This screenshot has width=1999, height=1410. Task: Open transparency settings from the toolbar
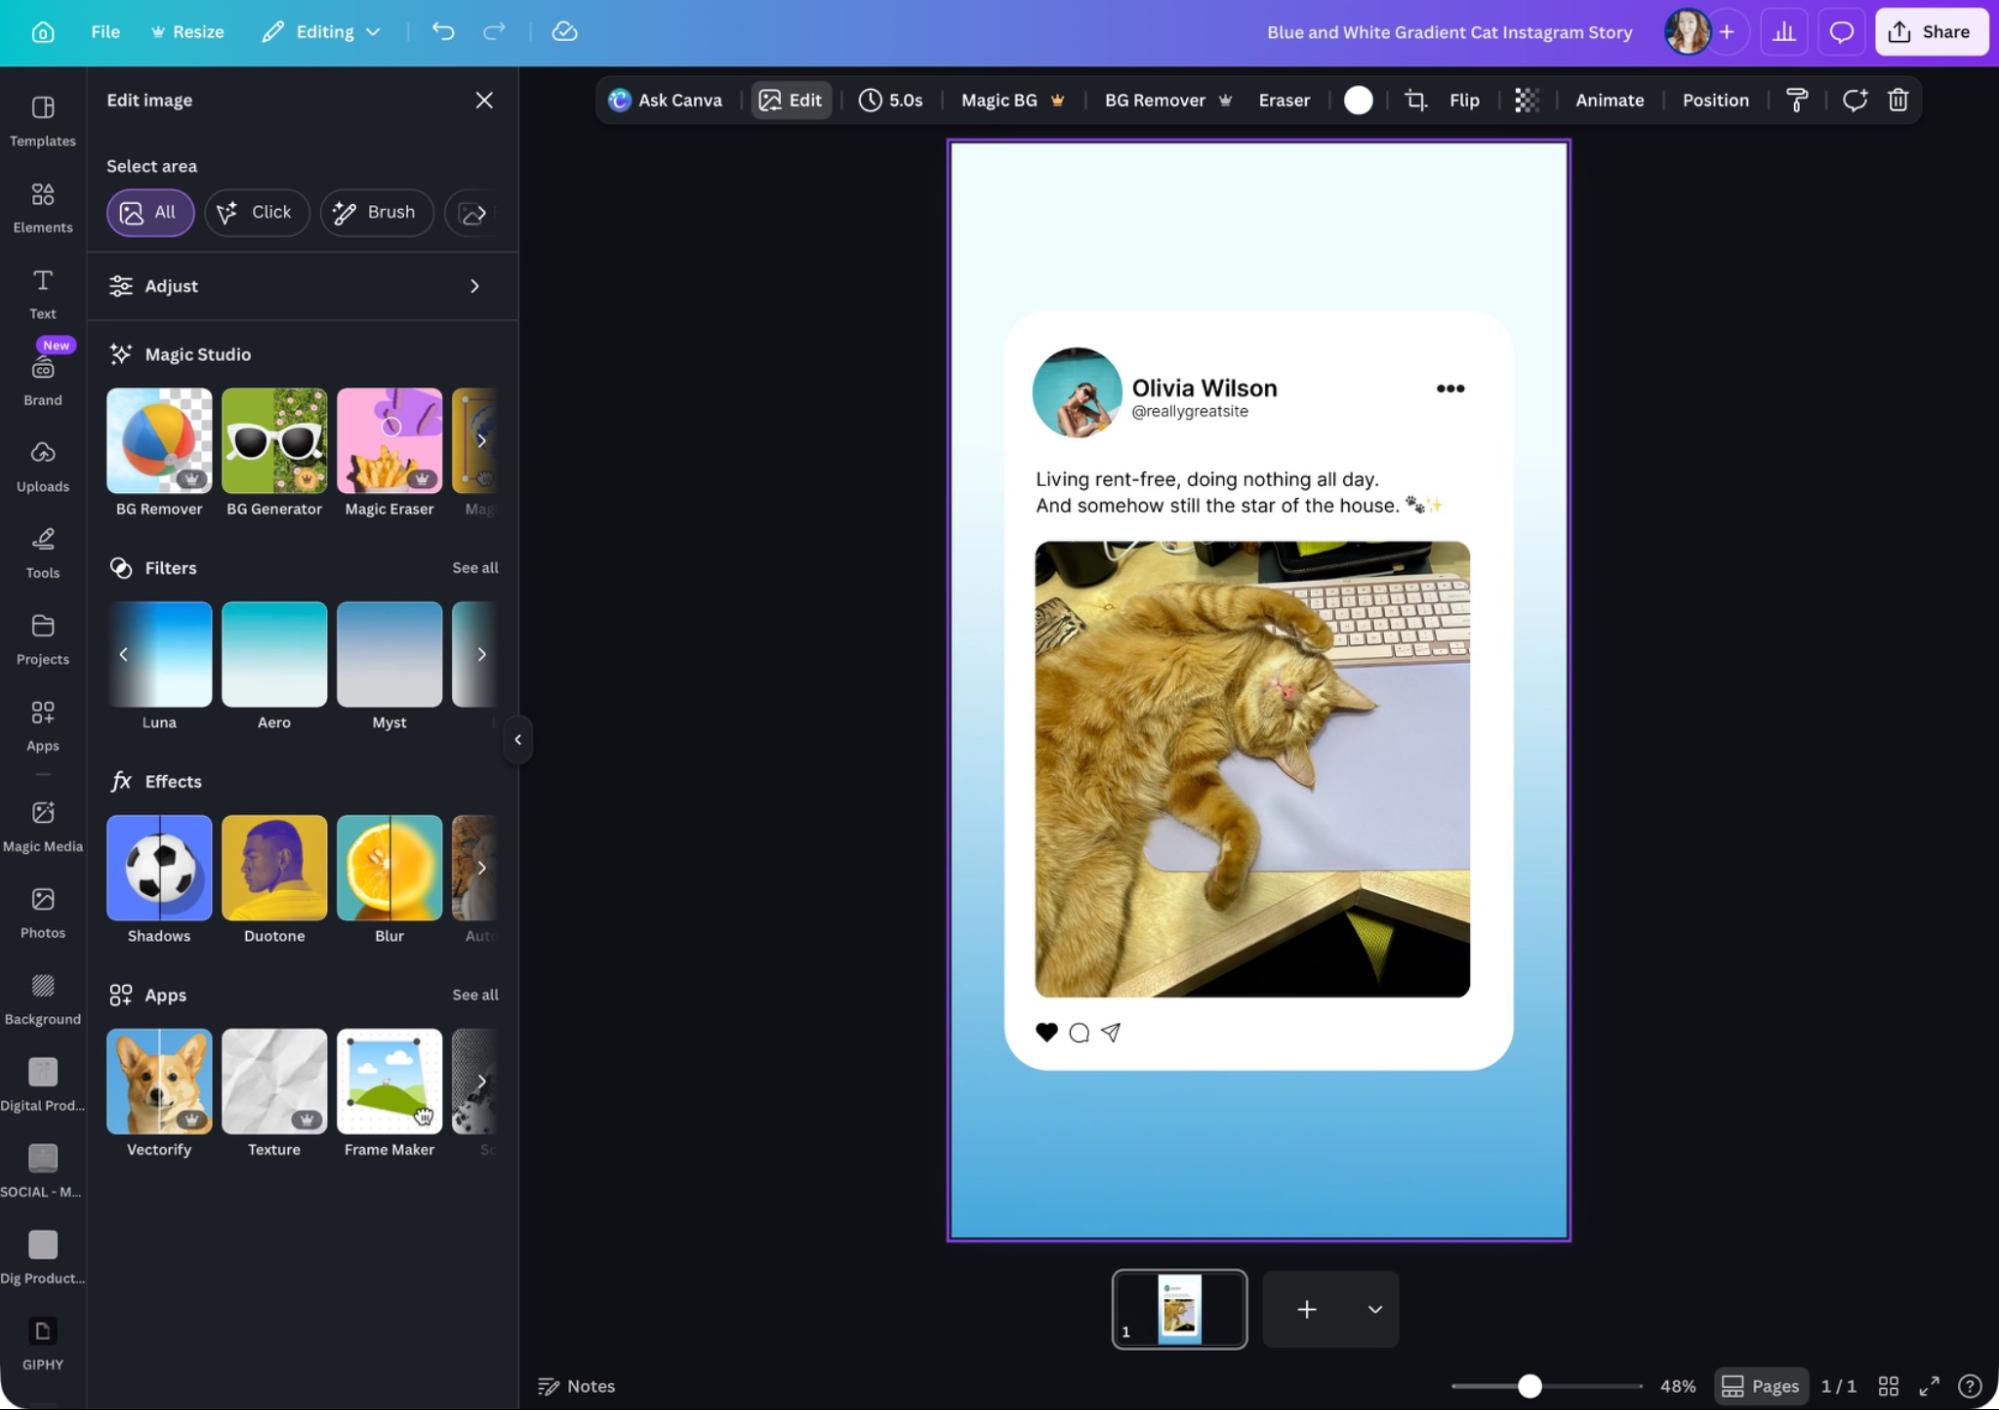click(x=1525, y=100)
